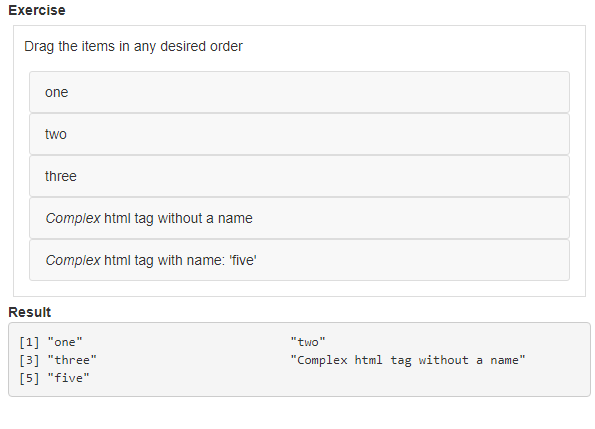Select Complex html tag without a name item
The width and height of the screenshot is (595, 429).
[299, 218]
